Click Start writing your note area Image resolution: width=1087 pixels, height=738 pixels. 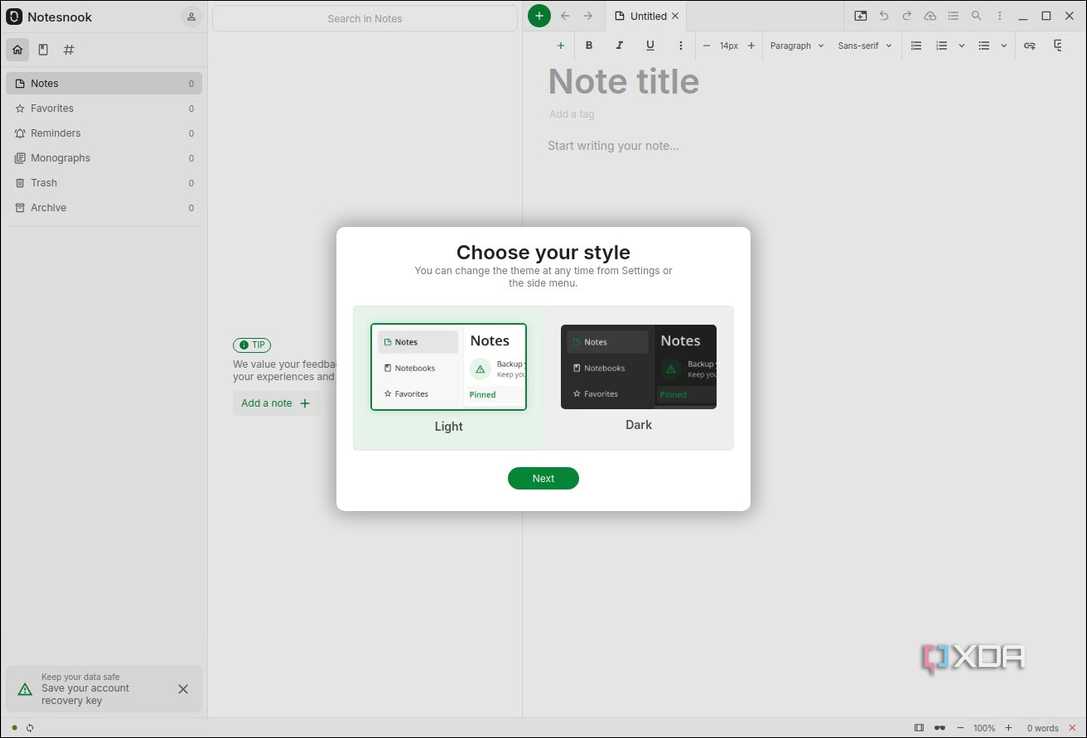[x=613, y=146]
